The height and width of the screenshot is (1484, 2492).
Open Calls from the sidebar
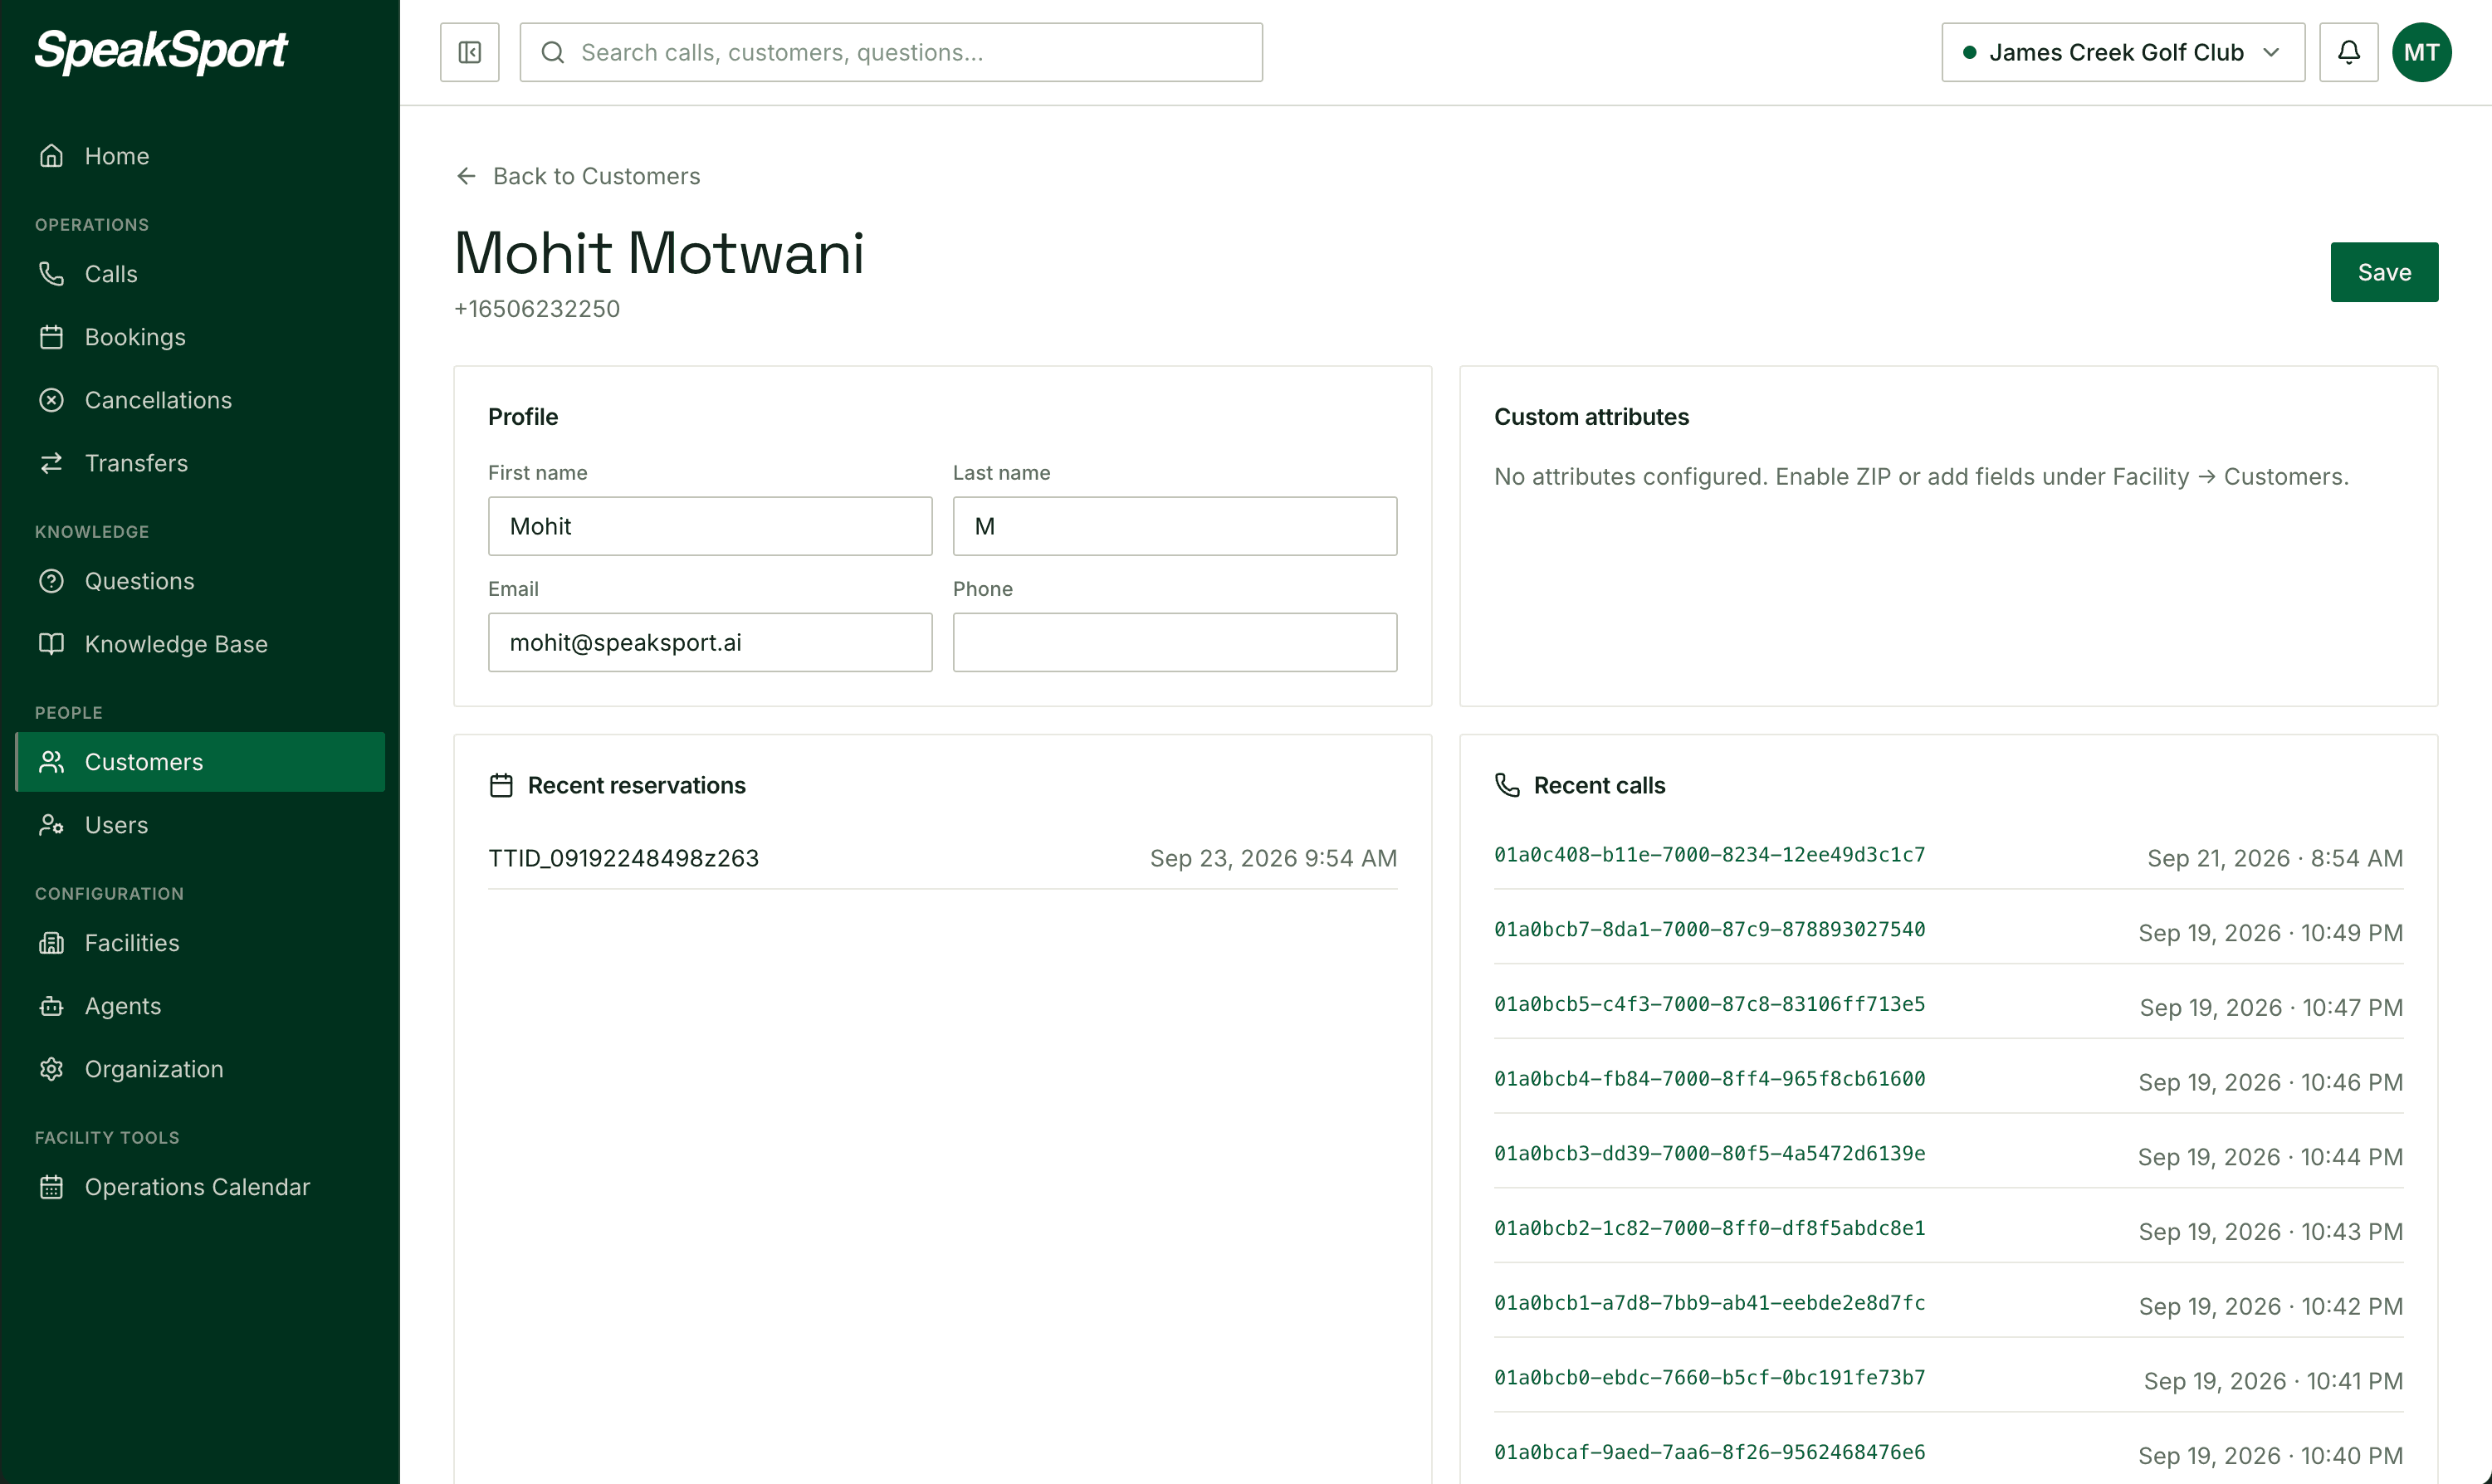(x=200, y=274)
